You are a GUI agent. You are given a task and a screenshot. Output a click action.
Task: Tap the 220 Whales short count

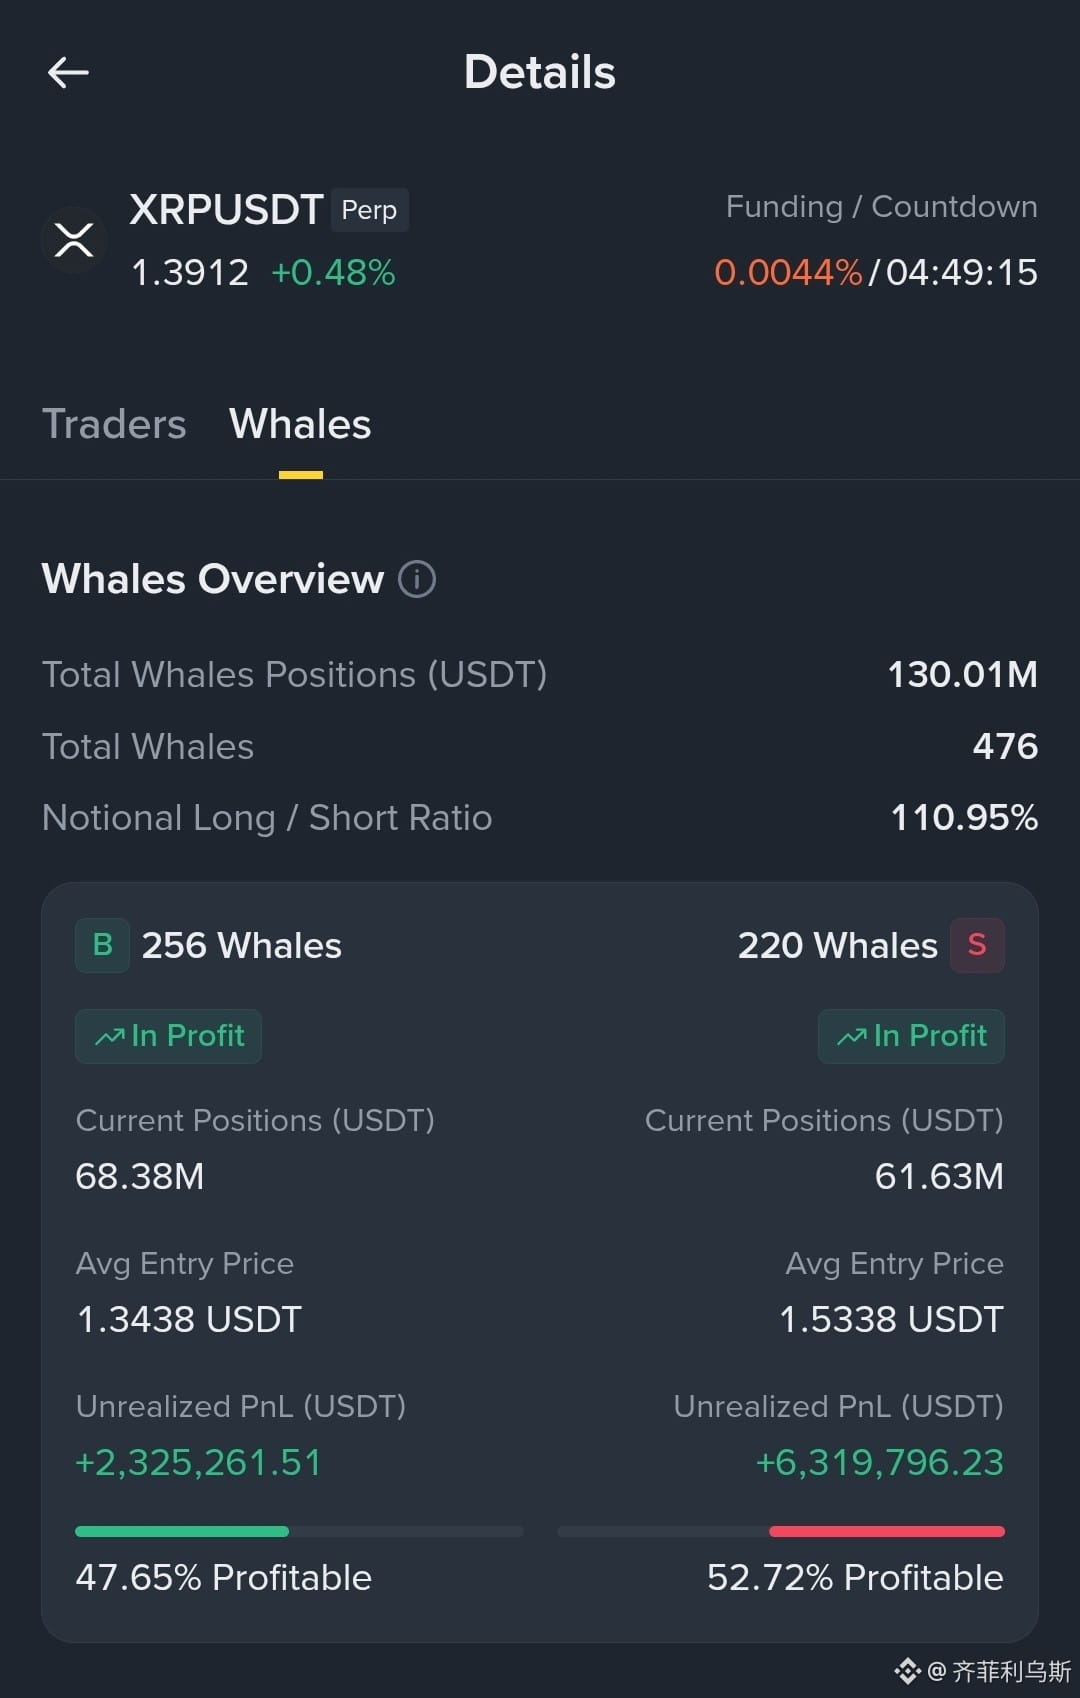pos(838,945)
